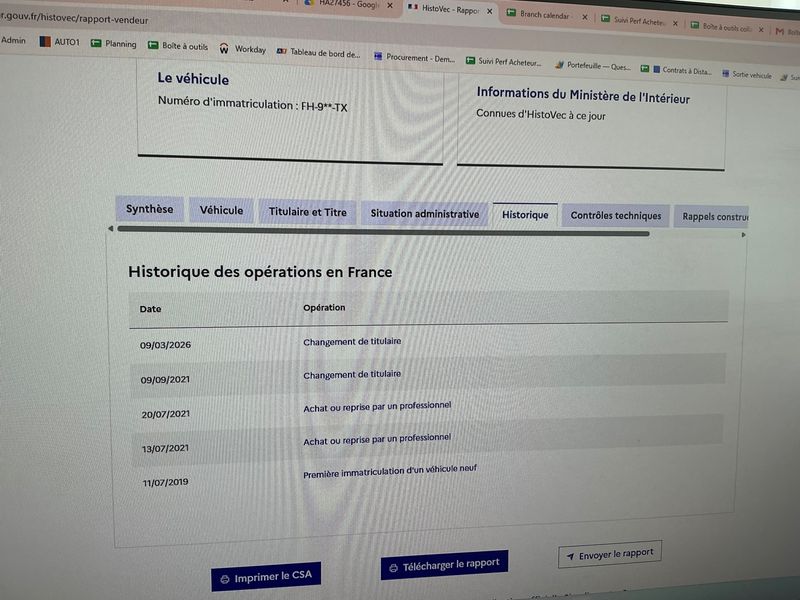
Task: Click the Historique des opérations en France heading
Action: [x=260, y=271]
